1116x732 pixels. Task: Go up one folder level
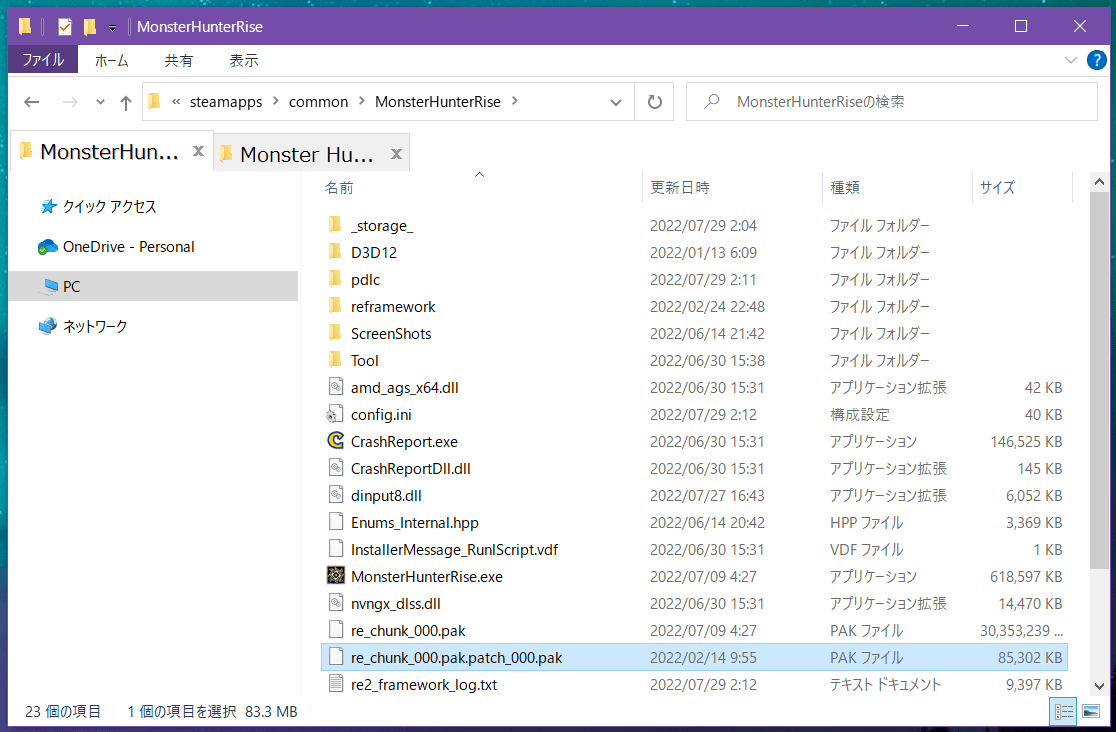(x=126, y=103)
